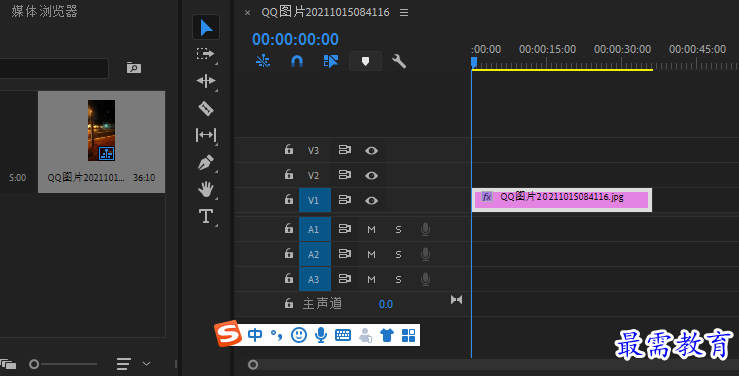The image size is (739, 376).
Task: Select the Type tool
Action: coord(205,216)
